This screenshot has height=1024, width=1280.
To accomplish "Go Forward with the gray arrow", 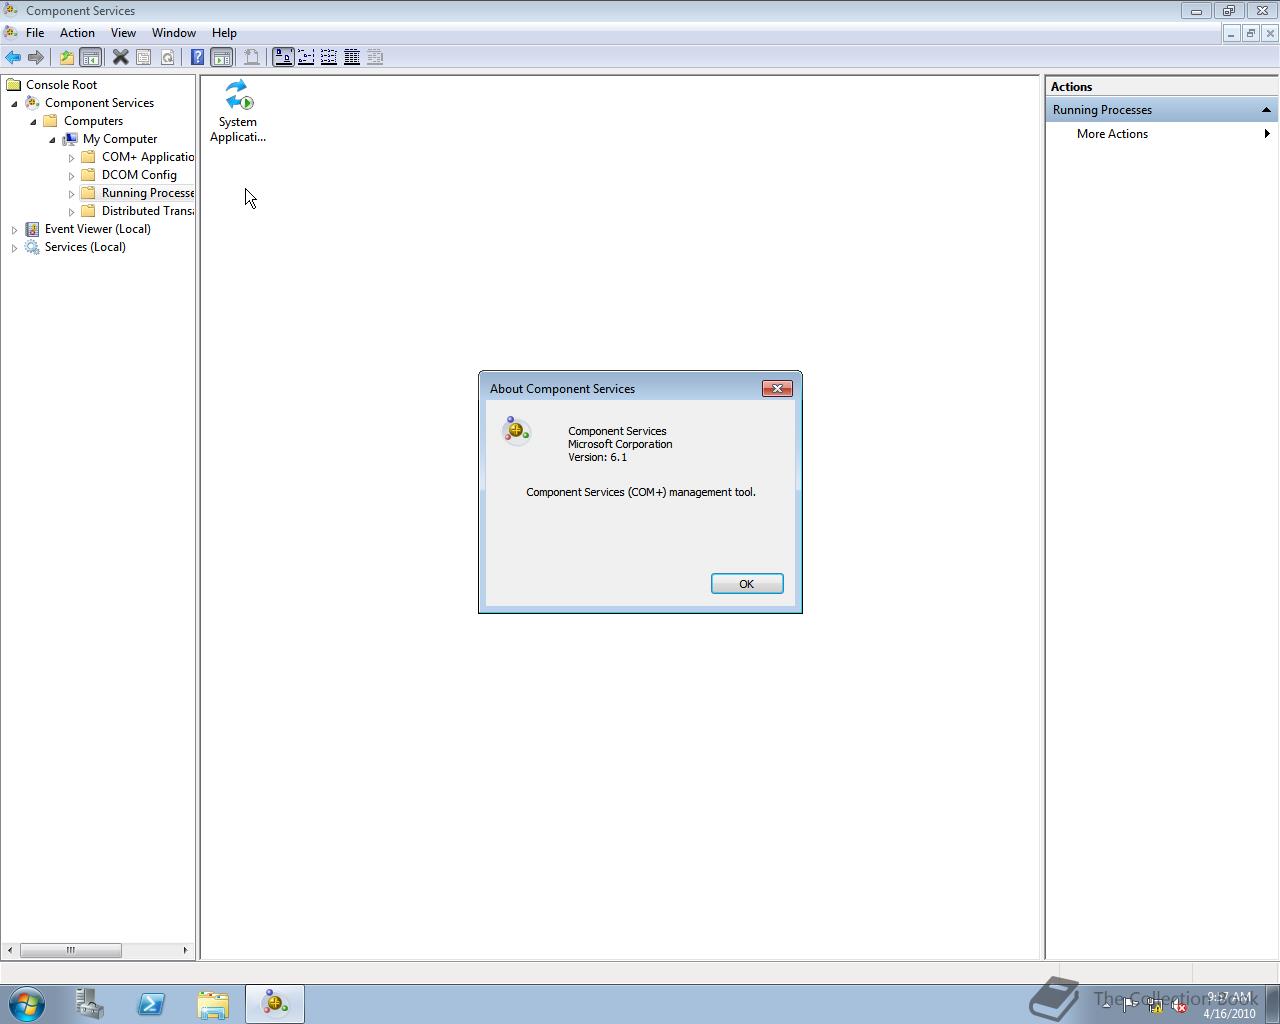I will [36, 57].
